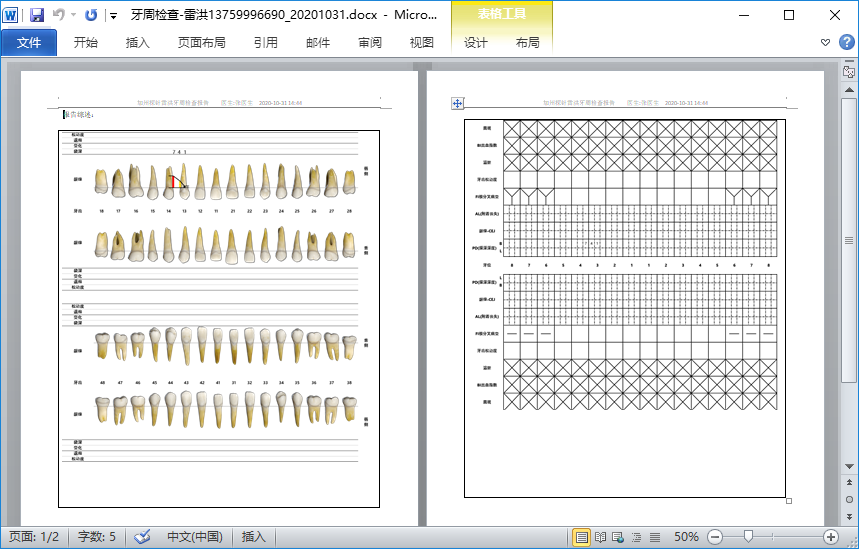Click the zoom slider handle
The width and height of the screenshot is (859, 549).
pyautogui.click(x=748, y=537)
